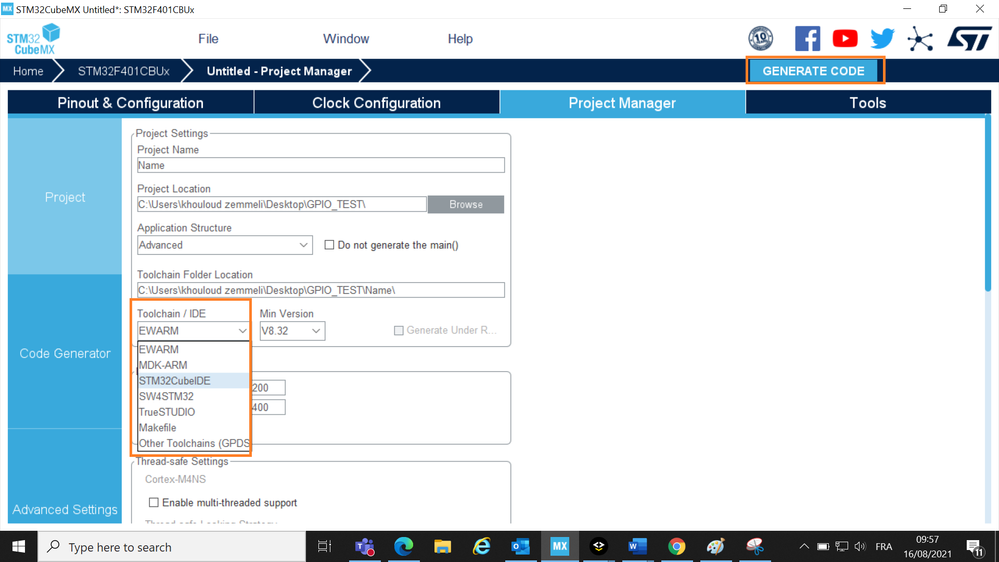Open the Project side section

pos(65,197)
